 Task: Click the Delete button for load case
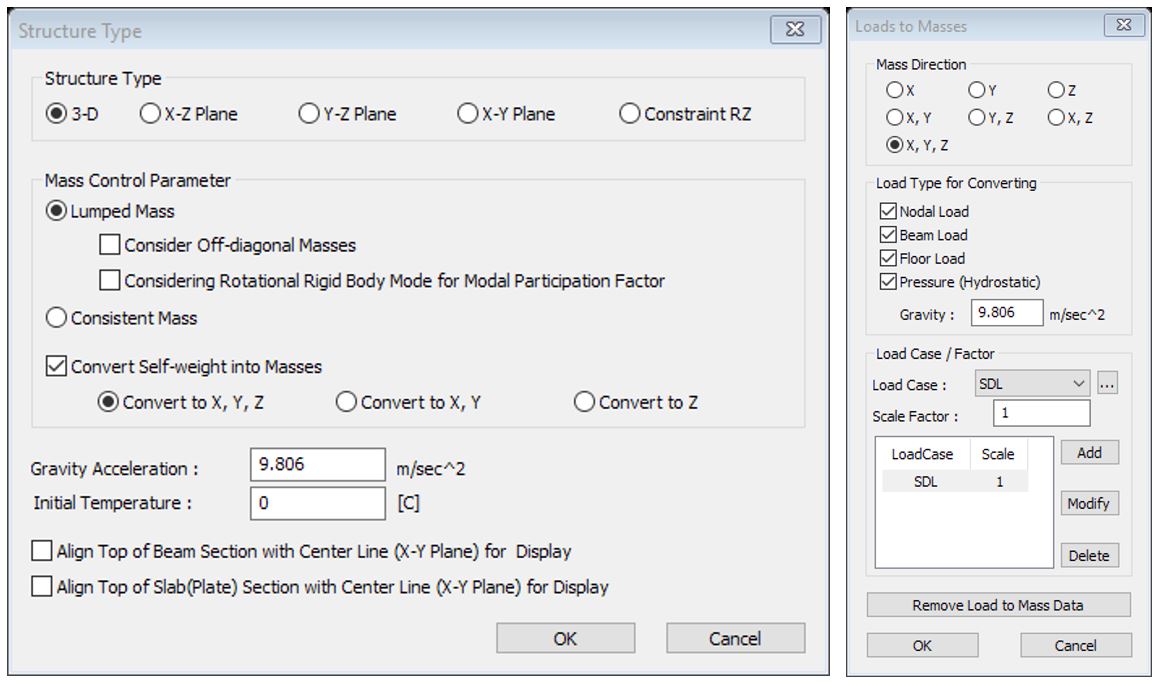click(x=1090, y=556)
